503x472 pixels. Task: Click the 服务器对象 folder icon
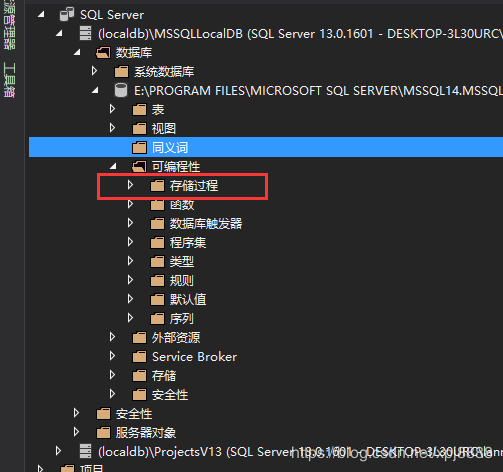tap(103, 433)
